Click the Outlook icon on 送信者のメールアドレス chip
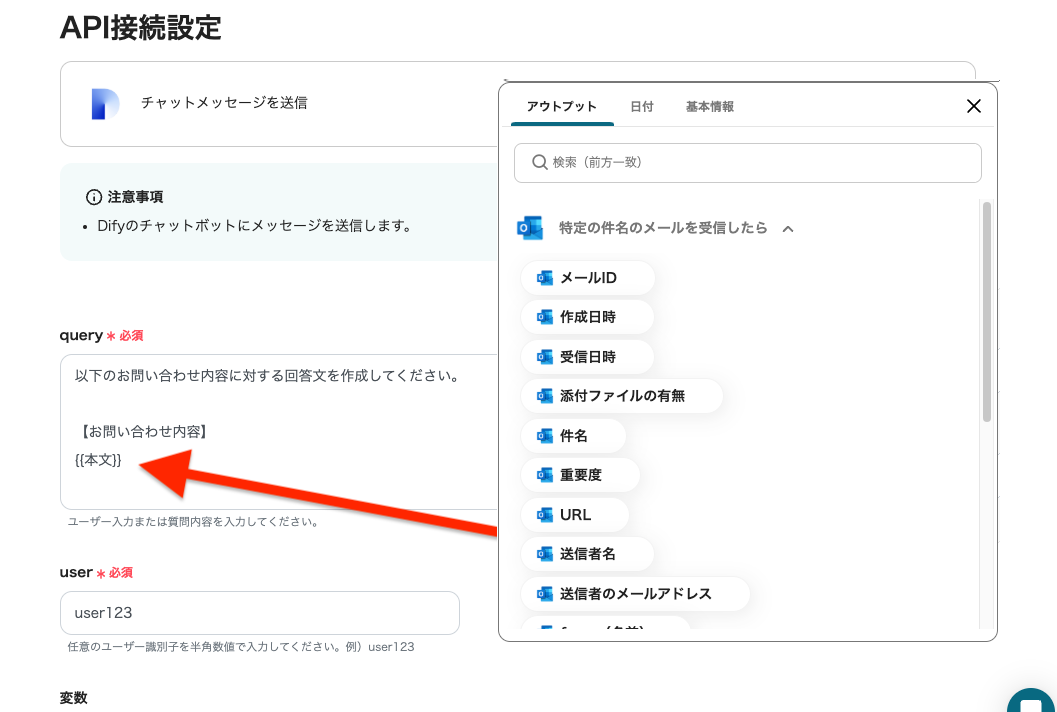This screenshot has height=712, width=1057. [545, 593]
